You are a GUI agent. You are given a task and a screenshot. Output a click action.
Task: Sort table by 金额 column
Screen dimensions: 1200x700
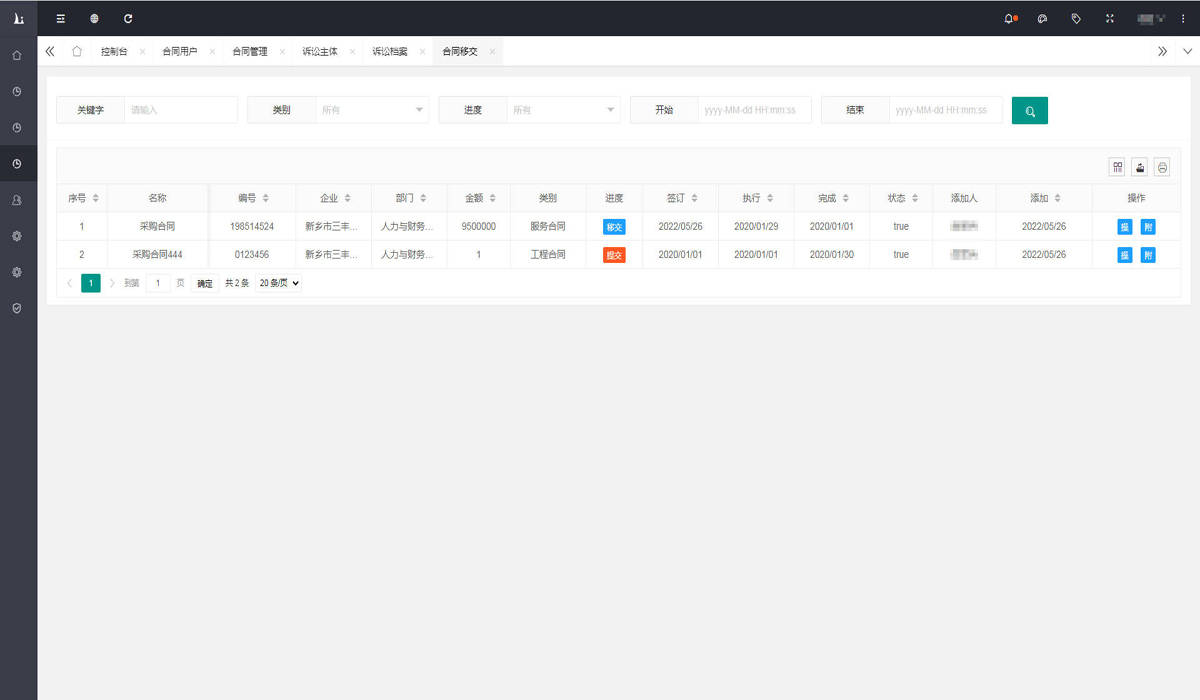click(x=492, y=198)
